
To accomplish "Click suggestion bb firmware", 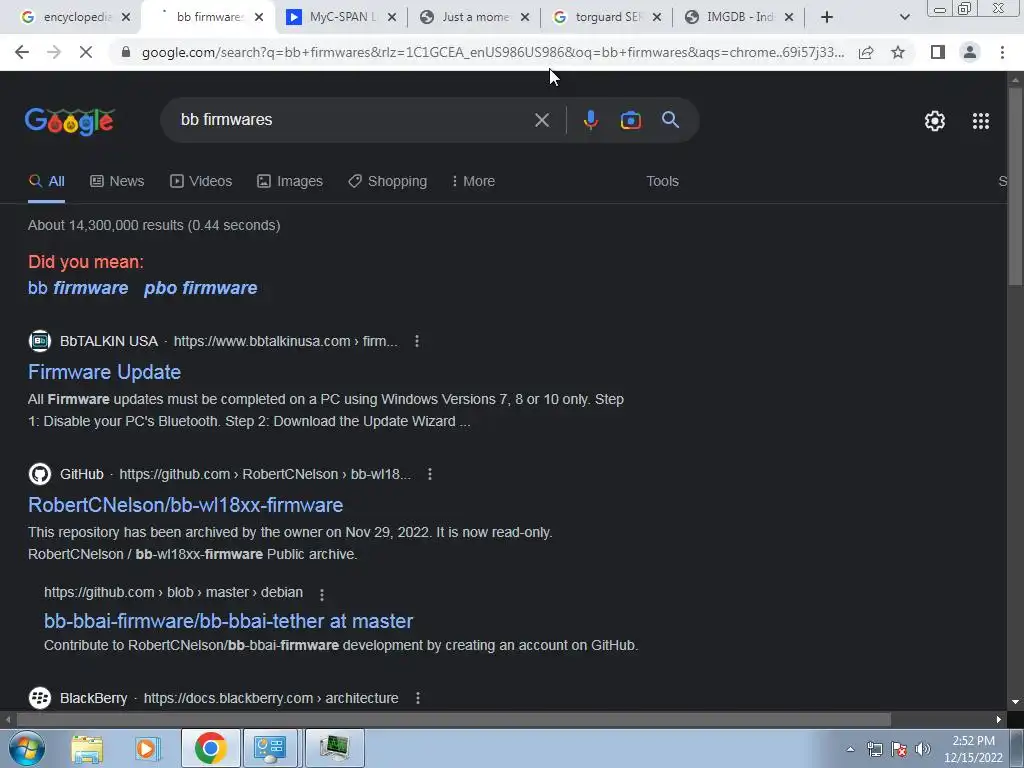I will (78, 288).
